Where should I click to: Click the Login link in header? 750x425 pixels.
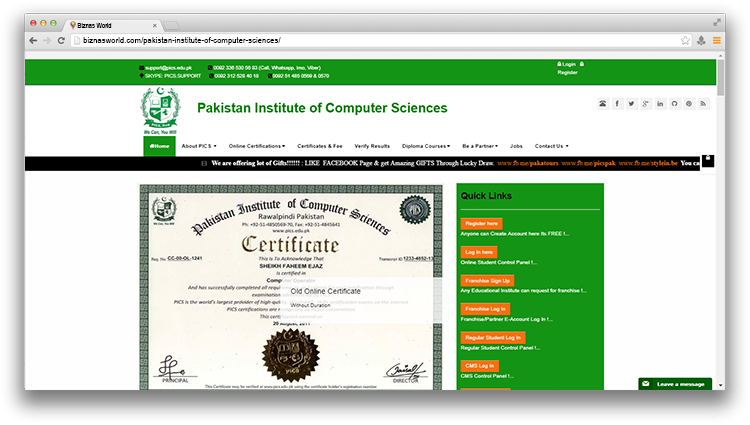568,64
